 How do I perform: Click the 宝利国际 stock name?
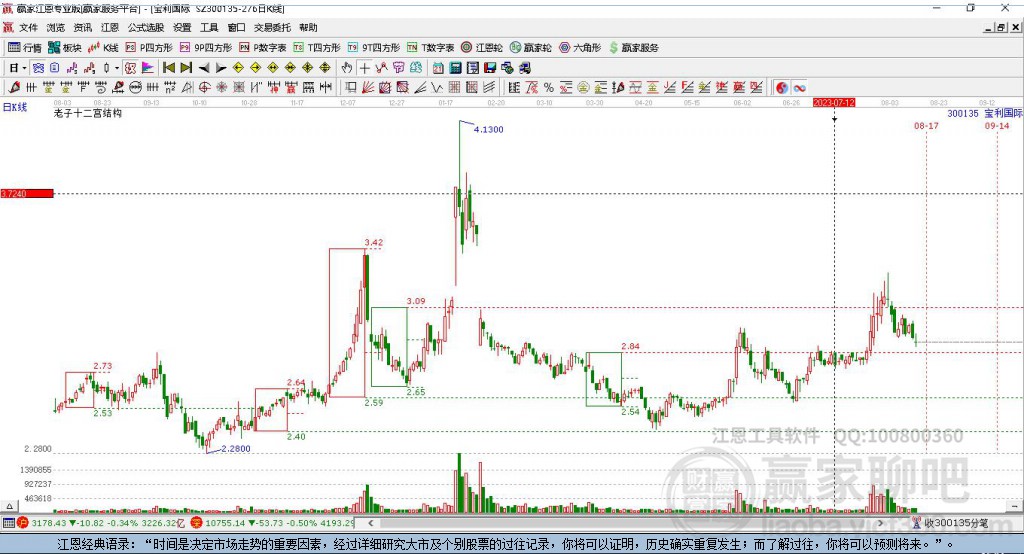coord(1003,113)
